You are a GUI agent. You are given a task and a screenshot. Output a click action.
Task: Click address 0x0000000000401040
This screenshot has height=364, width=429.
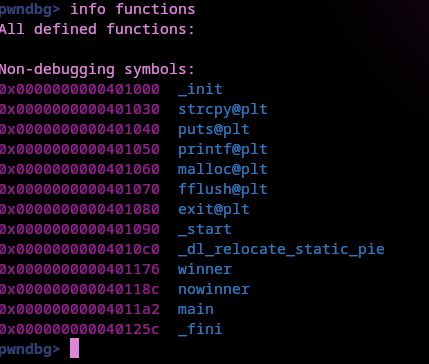79,129
